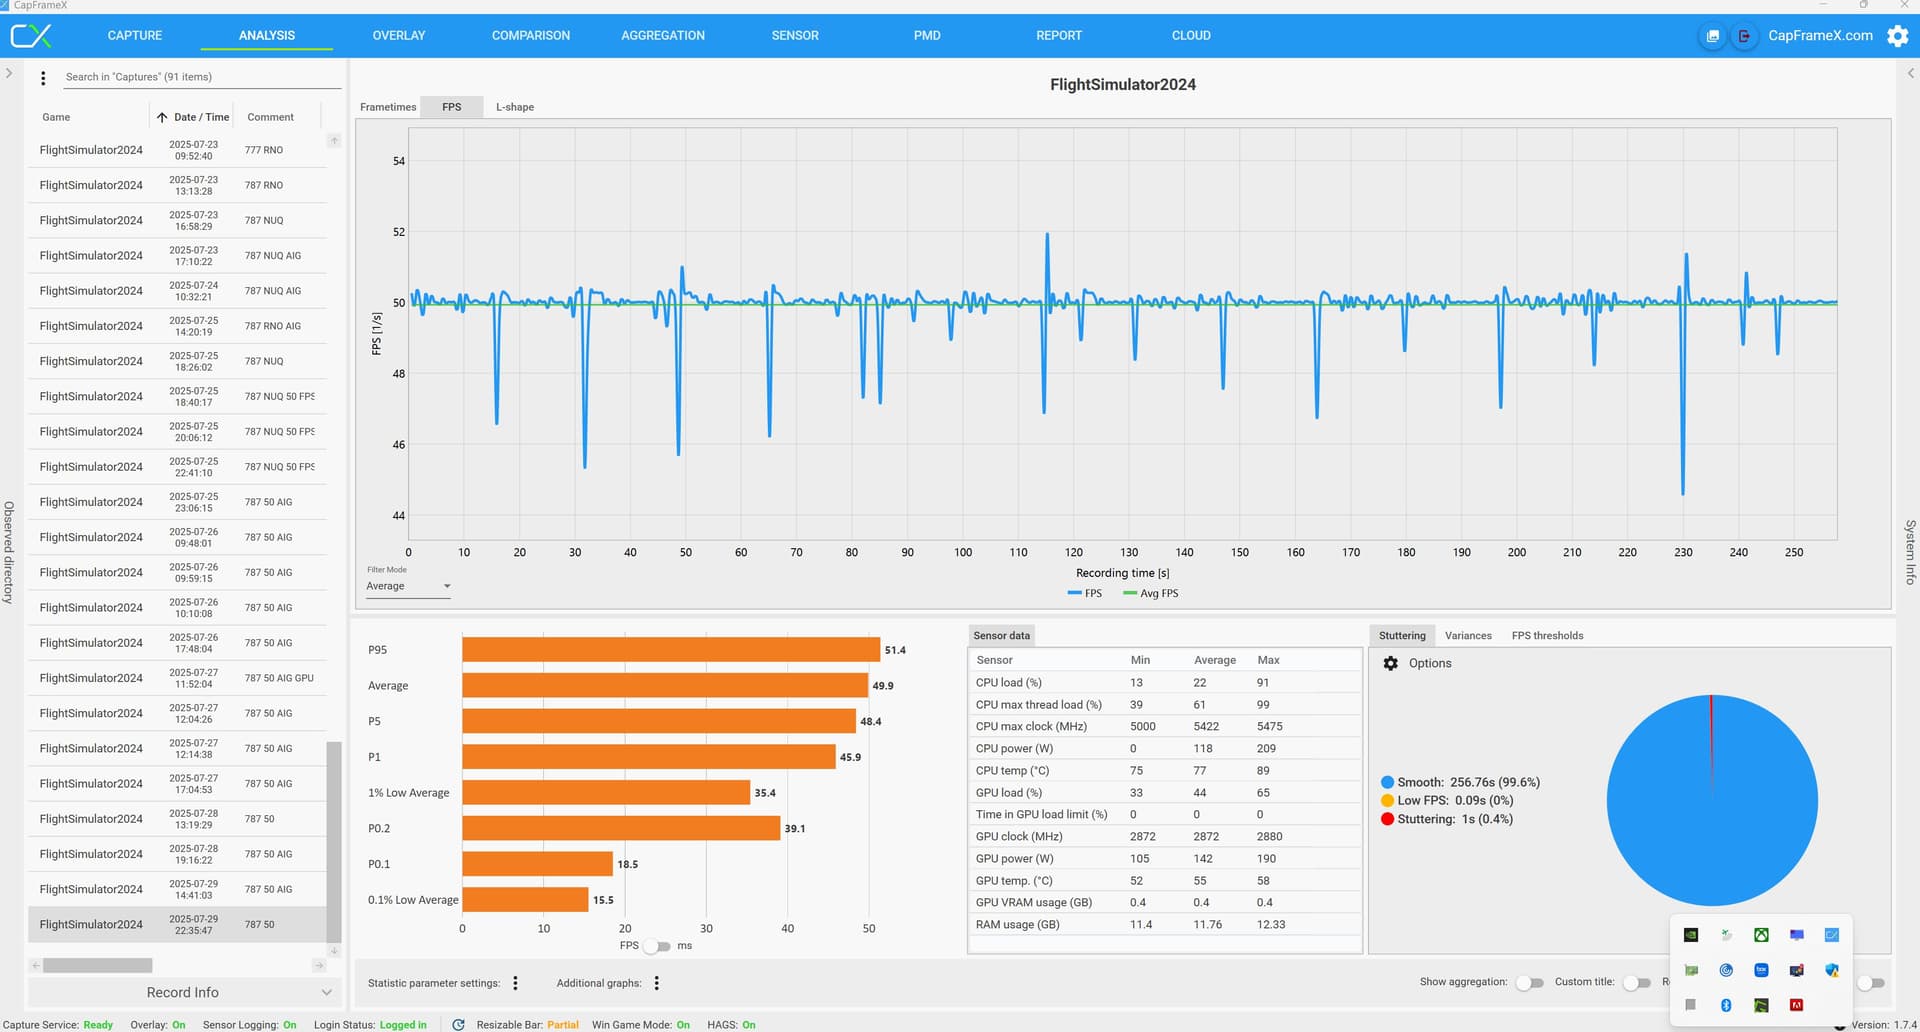Viewport: 1920px width, 1032px height.
Task: Click the Bluetooth tray icon
Action: pyautogui.click(x=1726, y=1005)
